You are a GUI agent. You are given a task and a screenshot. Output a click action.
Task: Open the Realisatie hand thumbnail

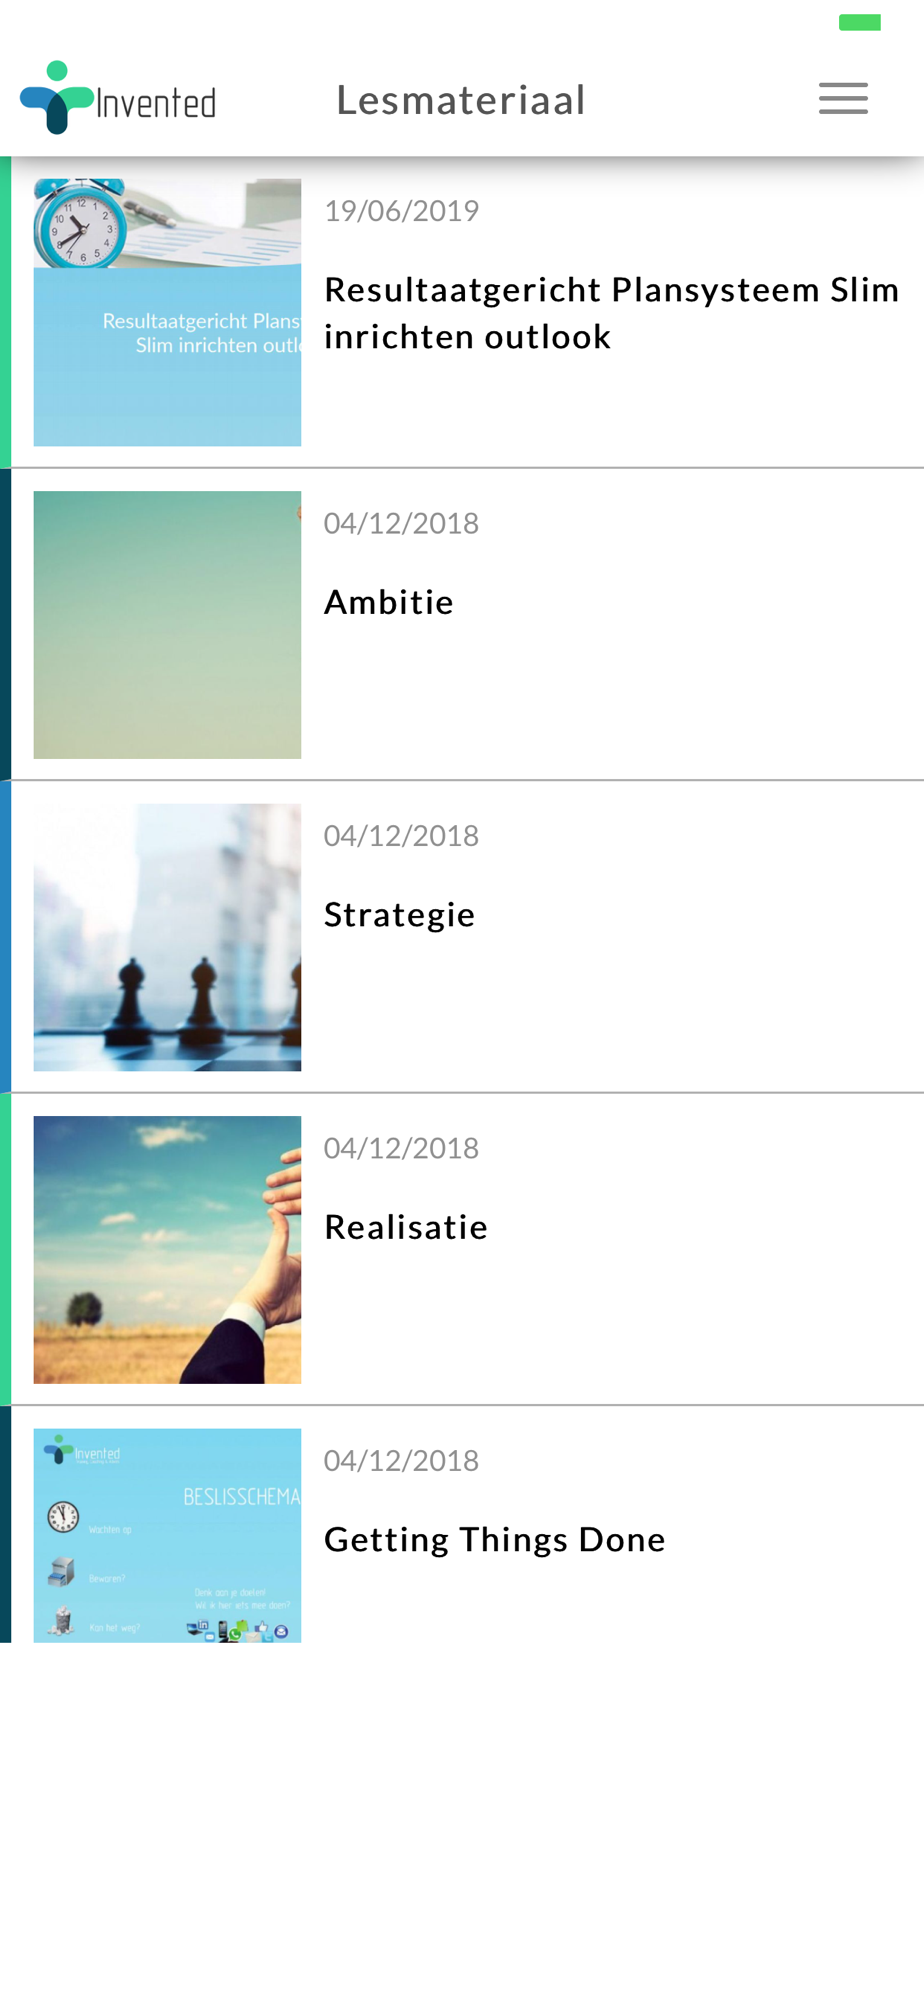click(167, 1250)
